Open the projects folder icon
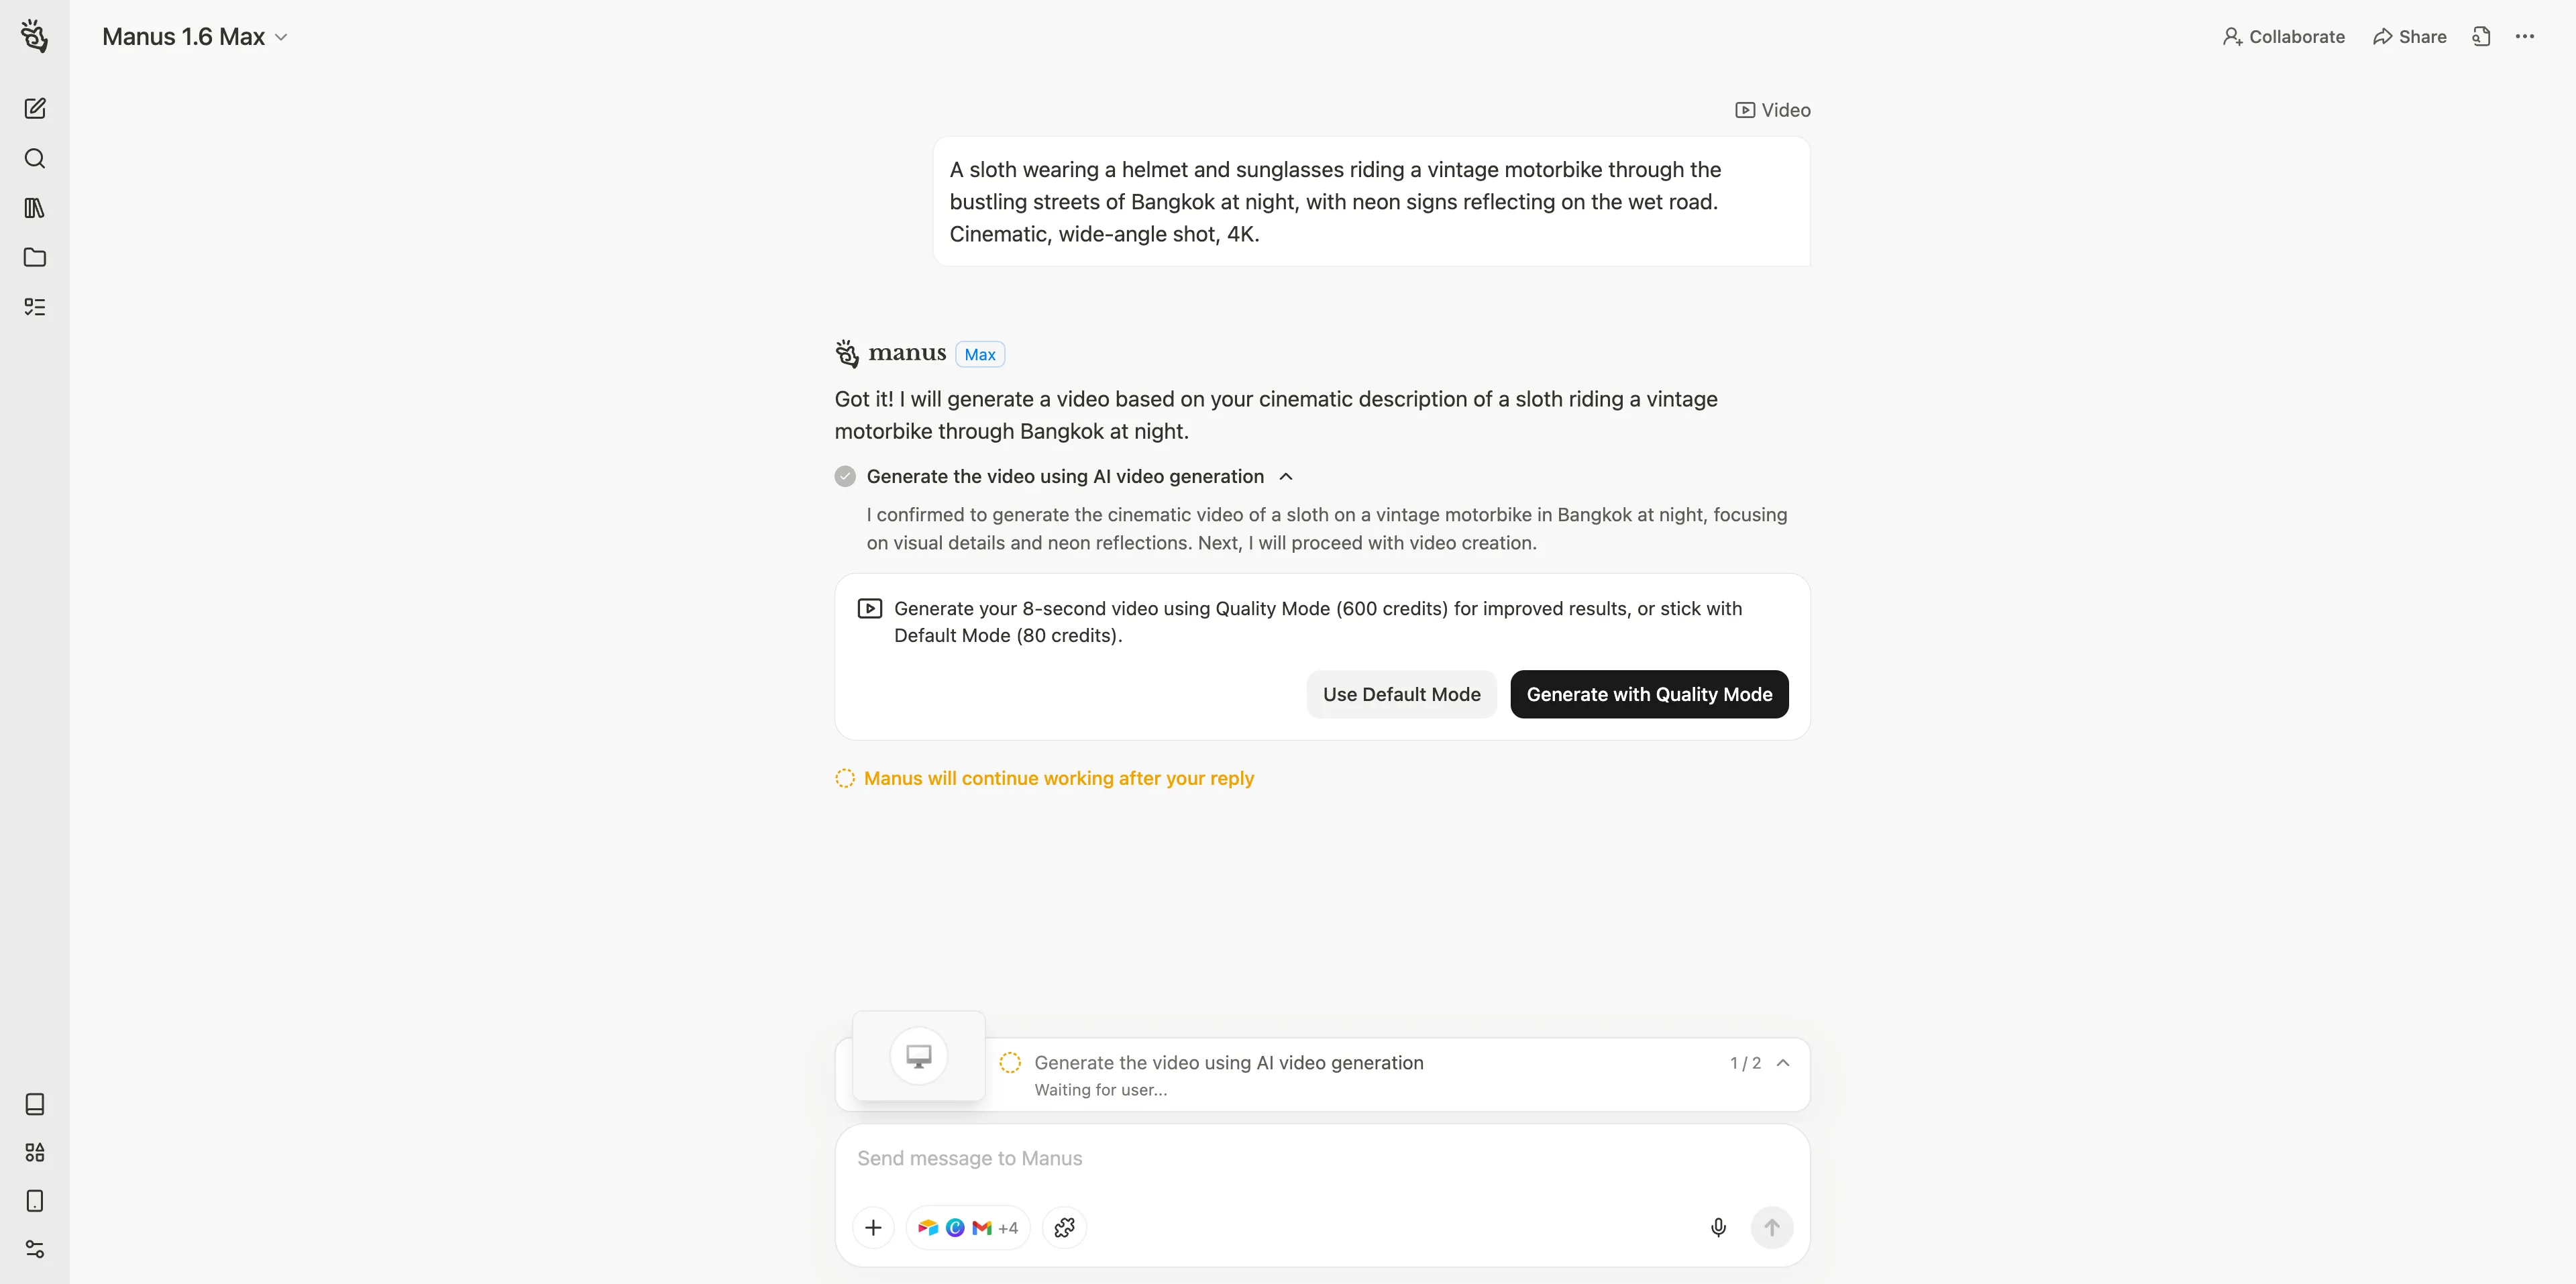 coord(35,257)
